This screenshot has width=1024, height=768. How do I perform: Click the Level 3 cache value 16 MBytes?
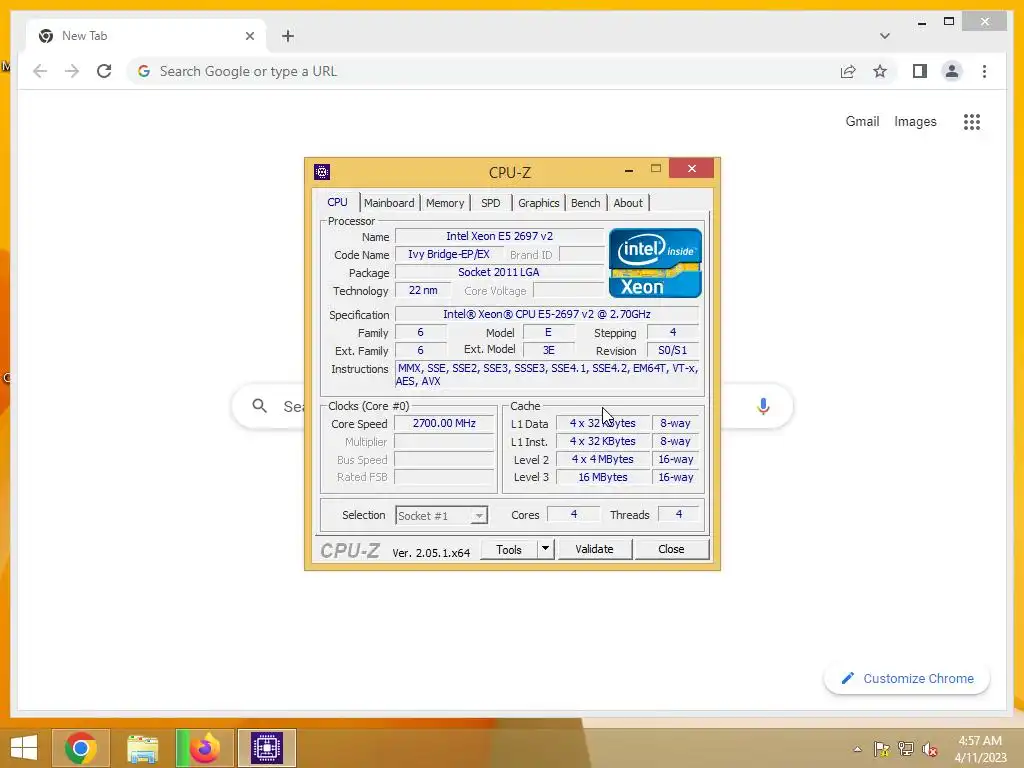coord(603,477)
